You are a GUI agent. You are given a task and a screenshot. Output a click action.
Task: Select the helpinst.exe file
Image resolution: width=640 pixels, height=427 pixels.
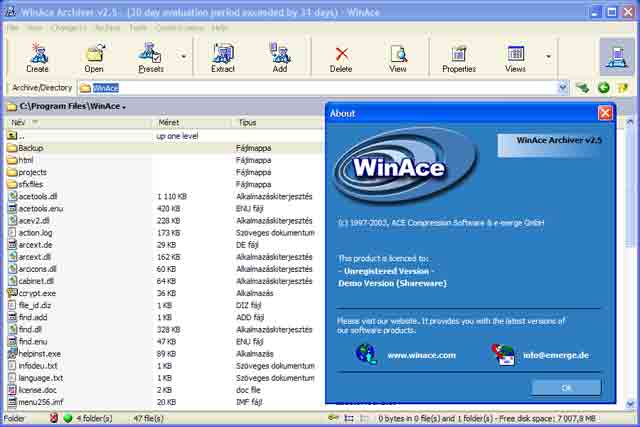pyautogui.click(x=164, y=354)
